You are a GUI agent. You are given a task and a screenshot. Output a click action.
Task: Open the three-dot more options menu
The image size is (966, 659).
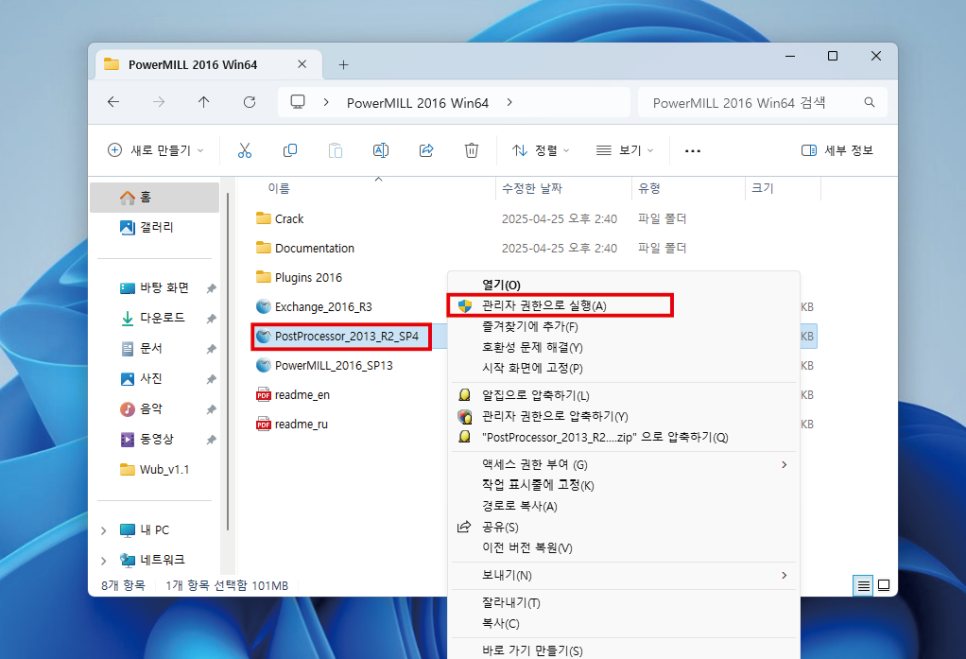(692, 151)
